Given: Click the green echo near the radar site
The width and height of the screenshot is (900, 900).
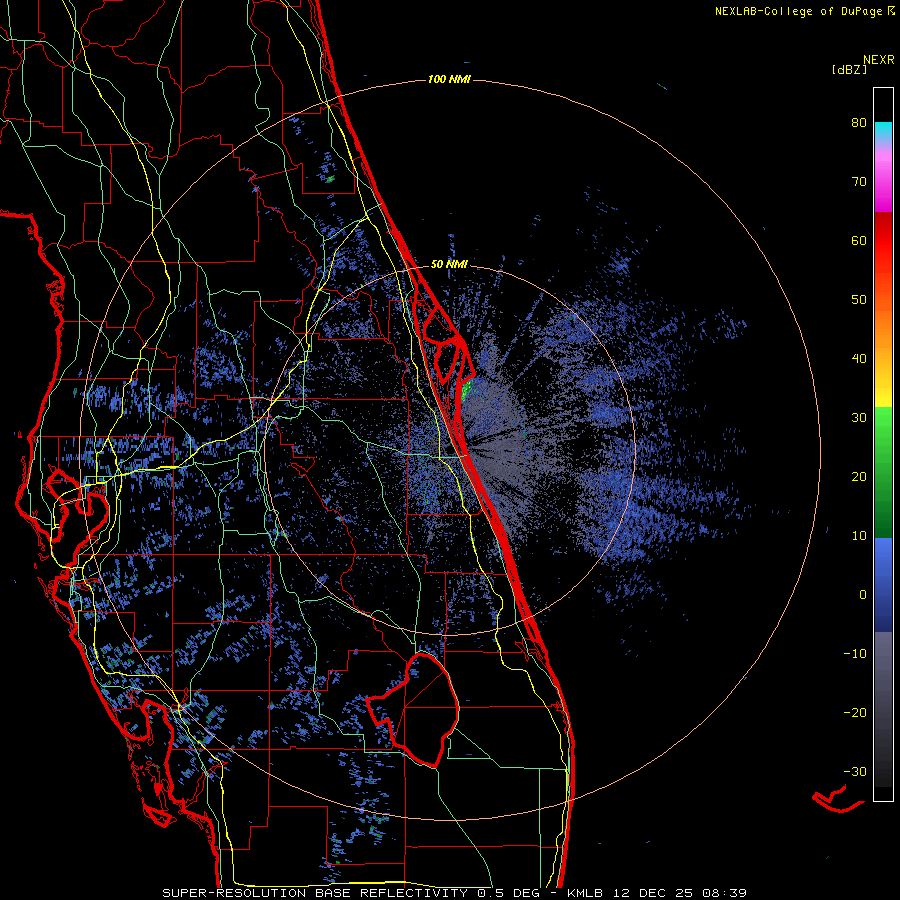Looking at the screenshot, I should (468, 390).
